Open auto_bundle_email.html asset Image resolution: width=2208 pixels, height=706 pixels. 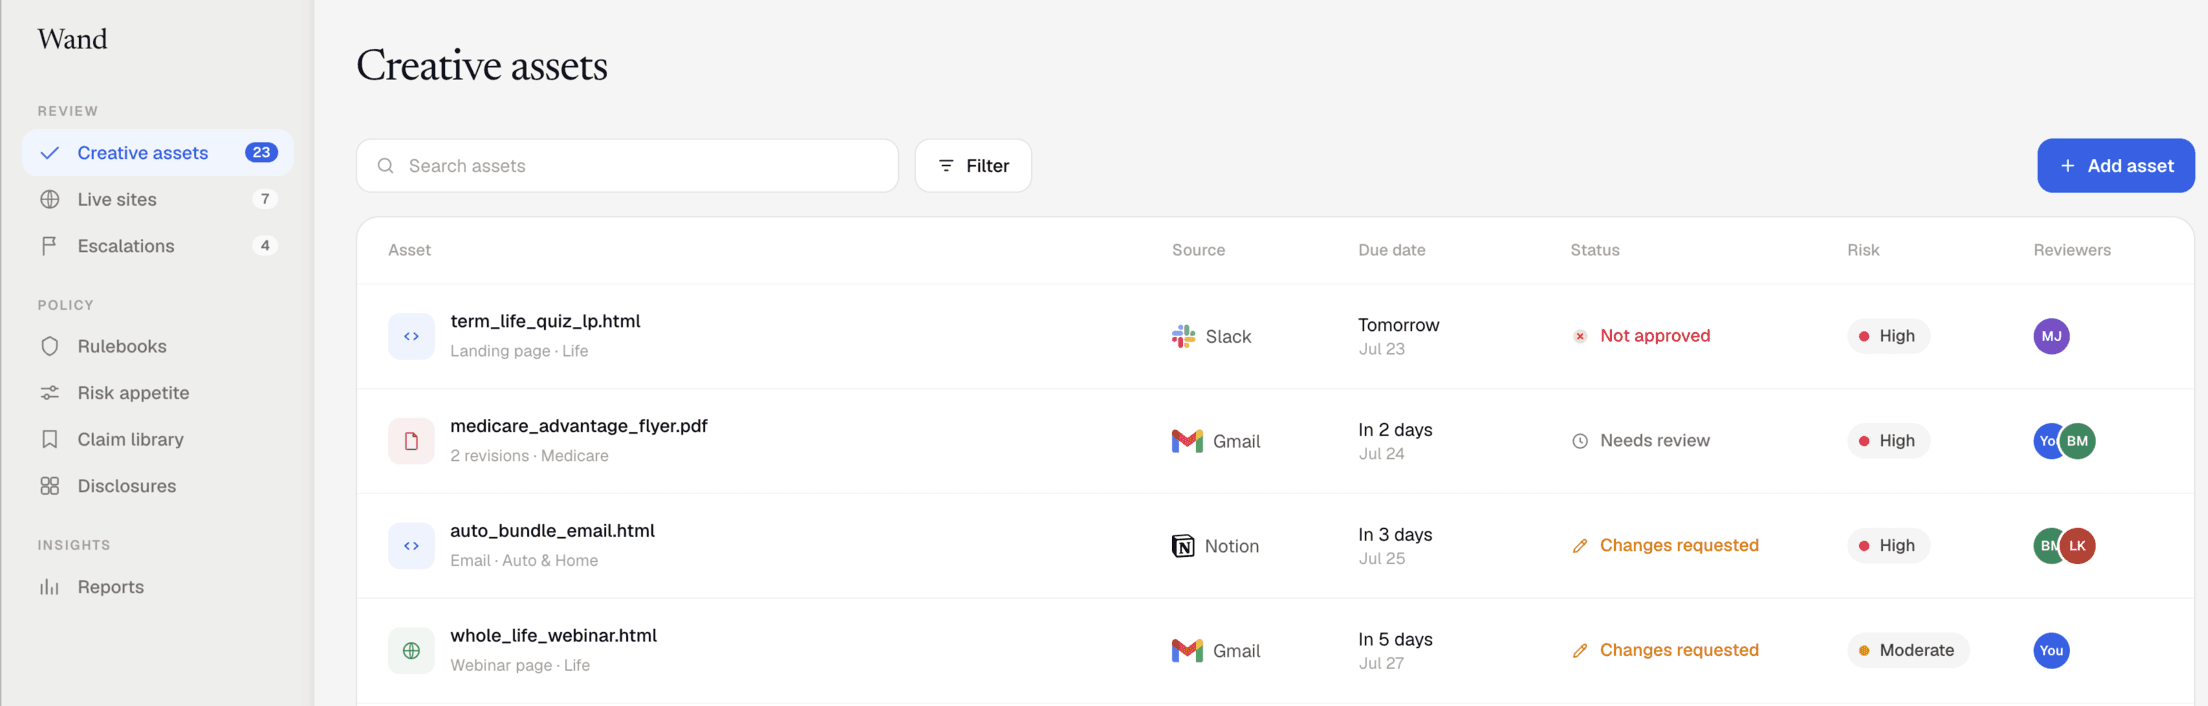pos(552,531)
